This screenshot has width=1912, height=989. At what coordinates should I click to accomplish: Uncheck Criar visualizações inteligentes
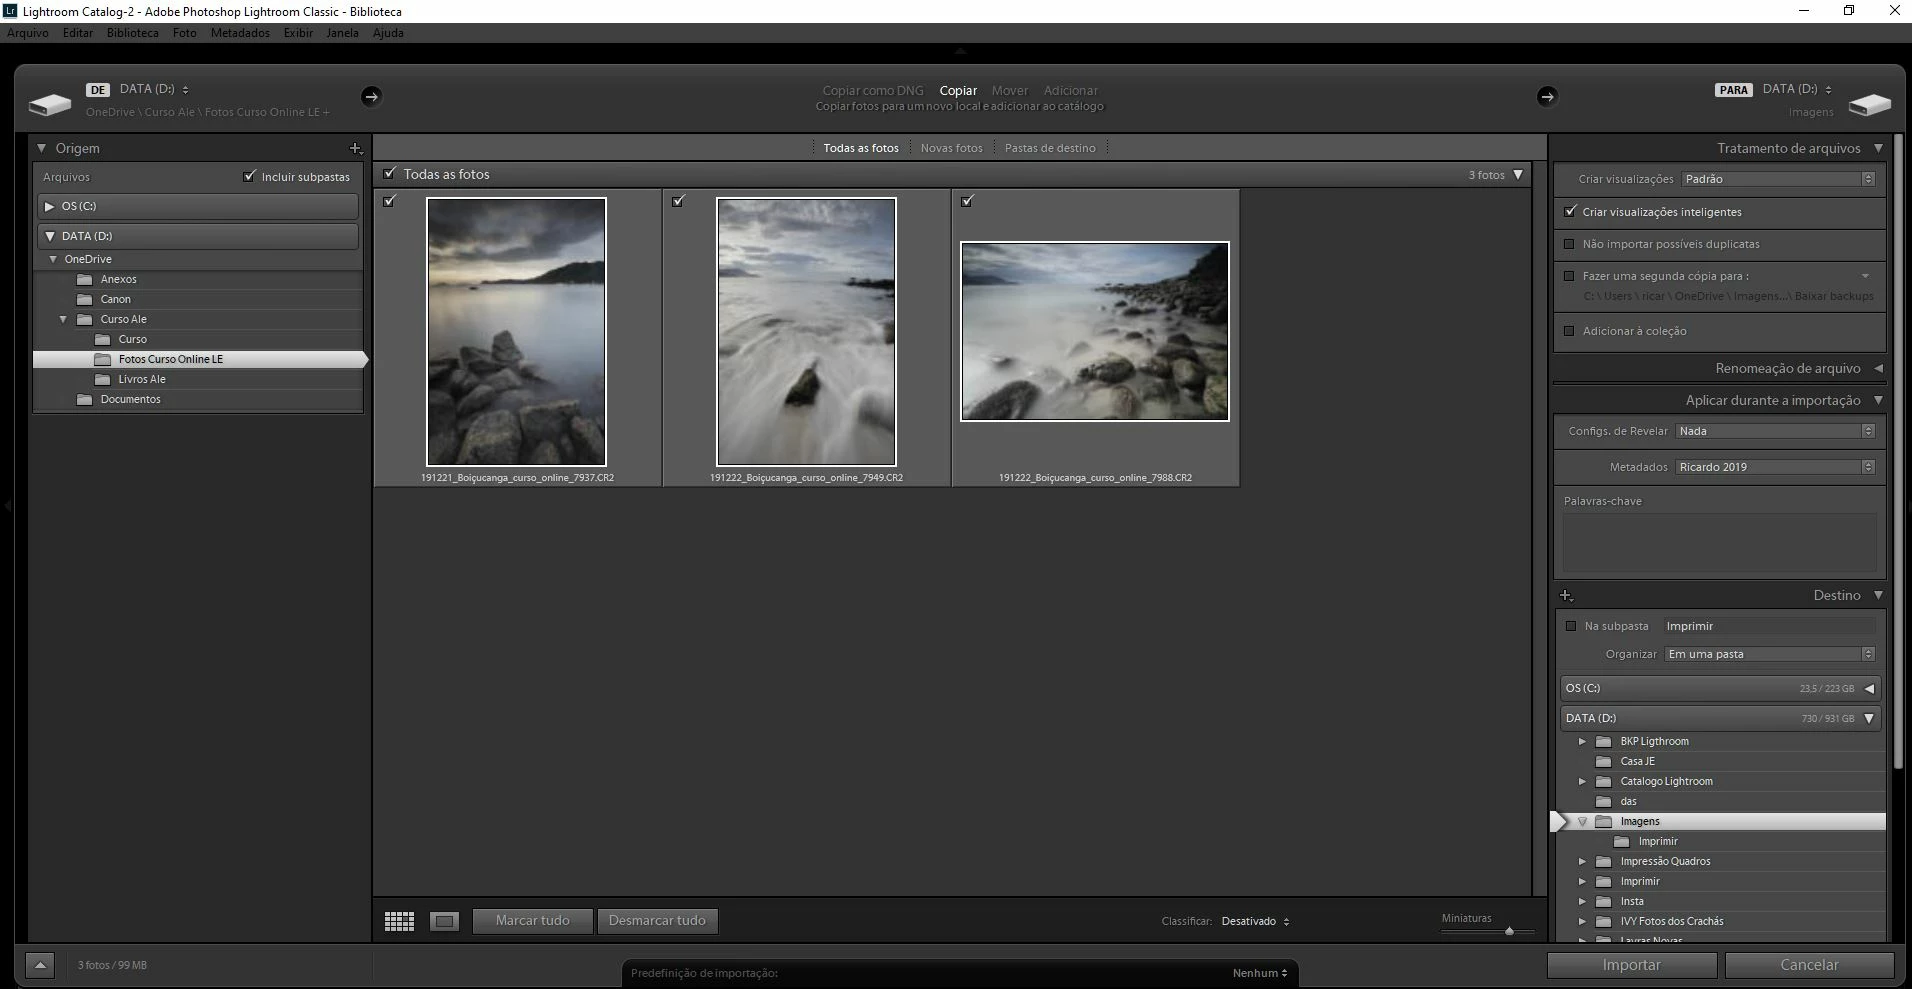(1570, 212)
